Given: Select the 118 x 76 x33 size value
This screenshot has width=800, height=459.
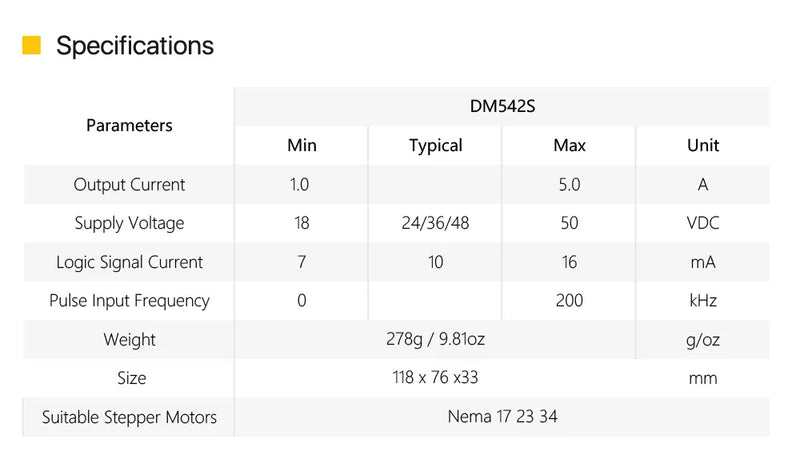Looking at the screenshot, I should click(435, 378).
